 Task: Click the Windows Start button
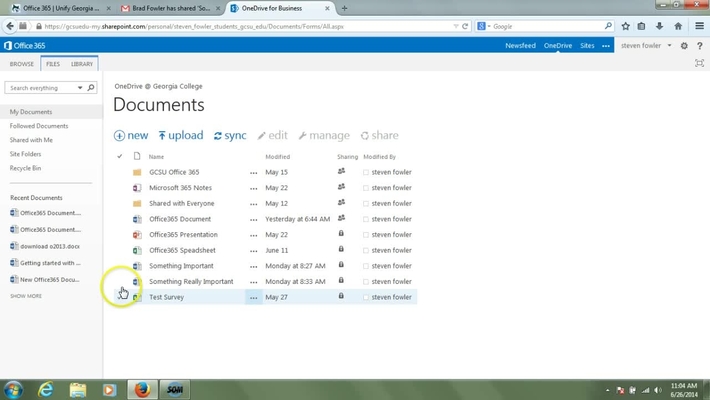pos(13,390)
